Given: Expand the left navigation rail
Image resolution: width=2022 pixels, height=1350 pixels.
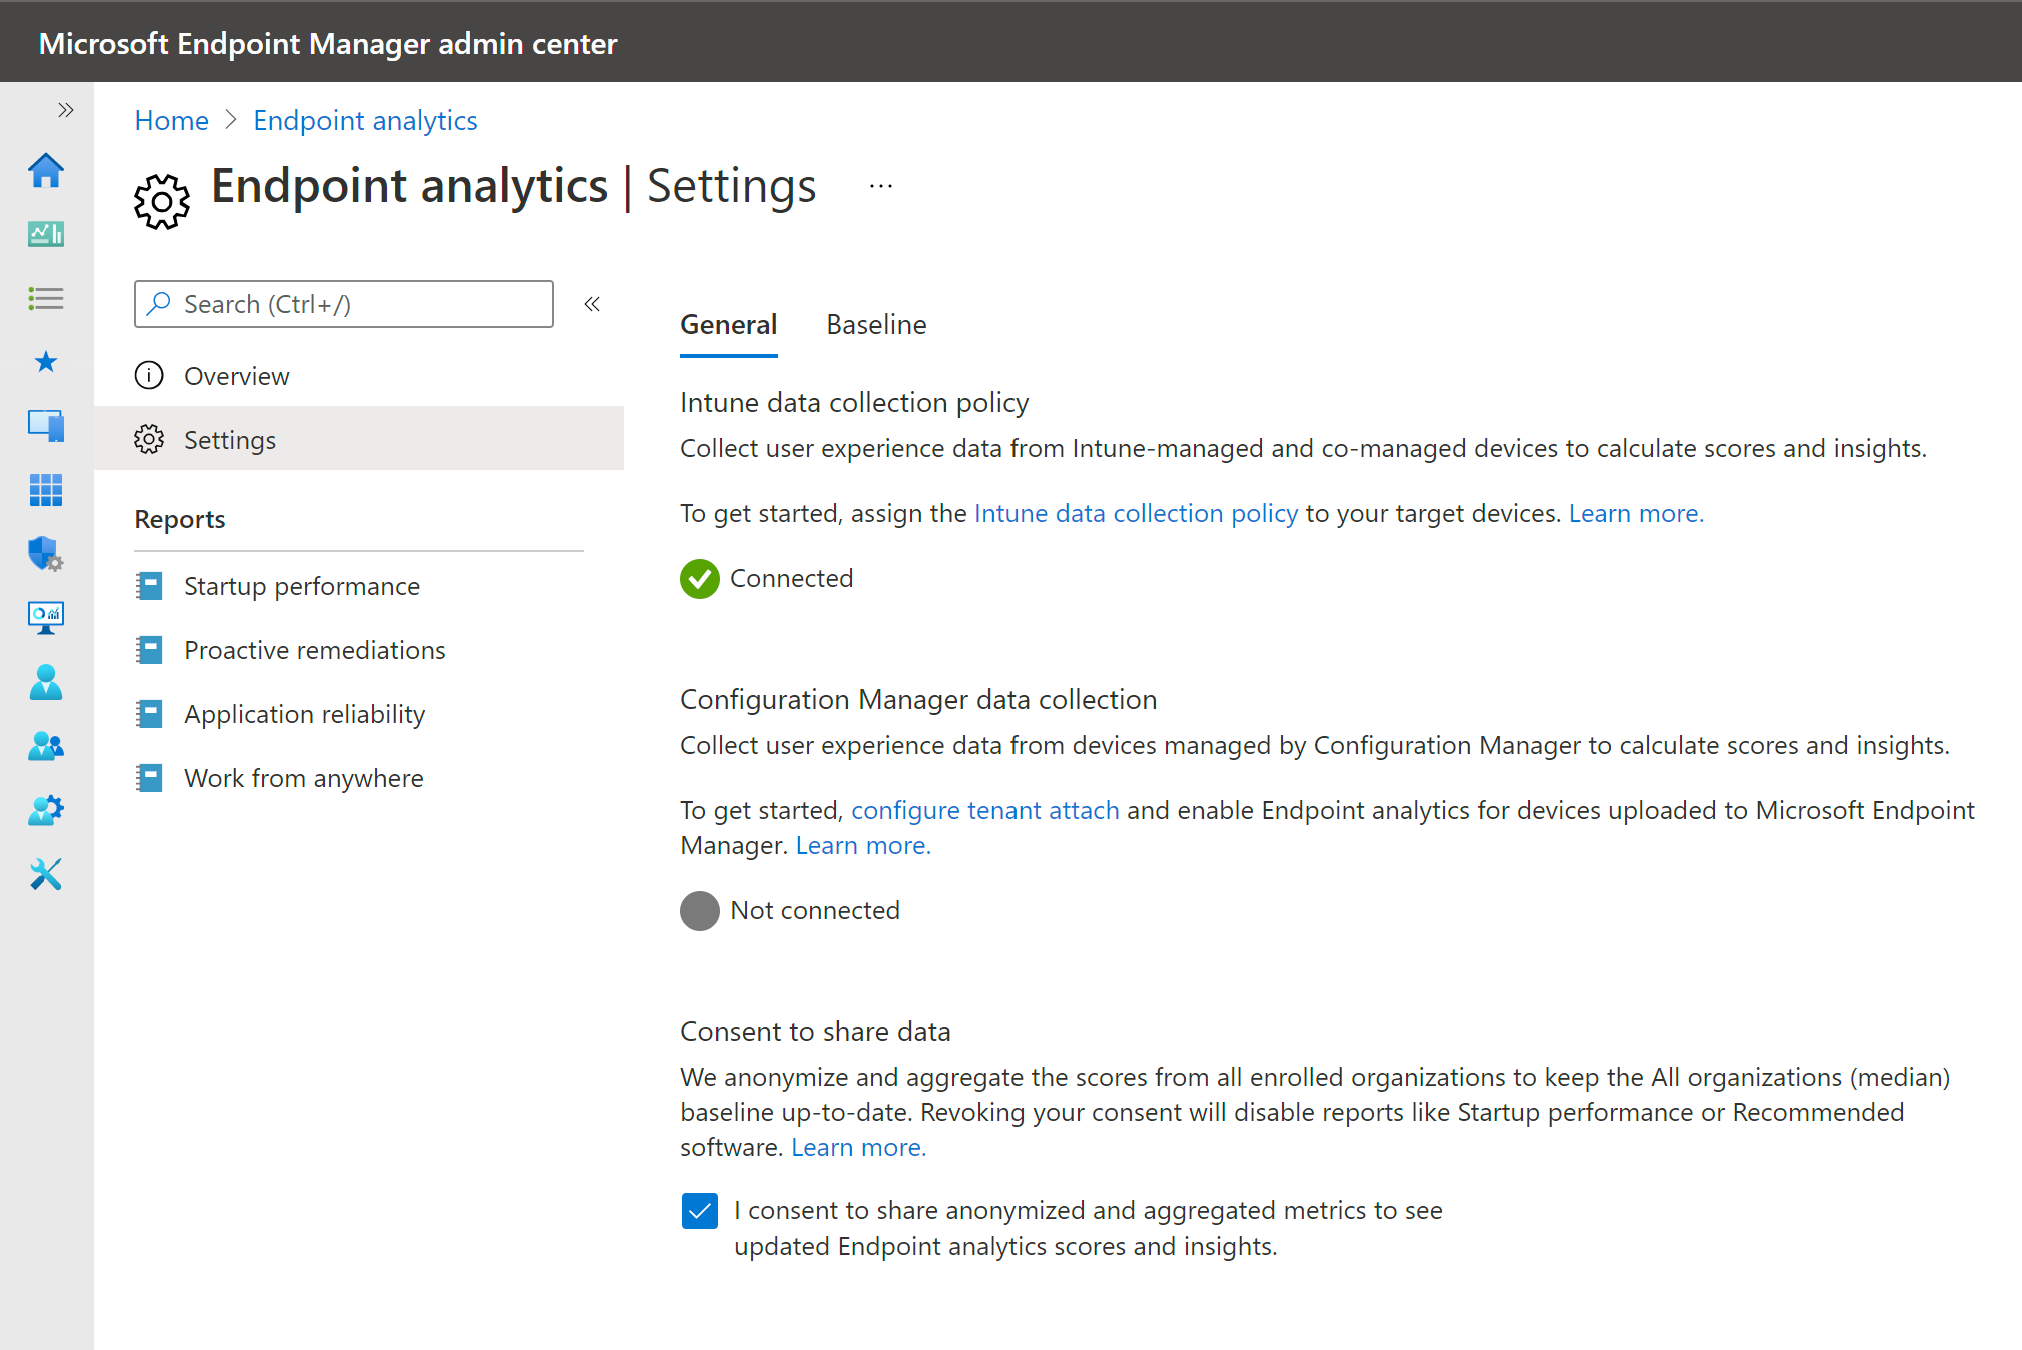Looking at the screenshot, I should [x=66, y=110].
